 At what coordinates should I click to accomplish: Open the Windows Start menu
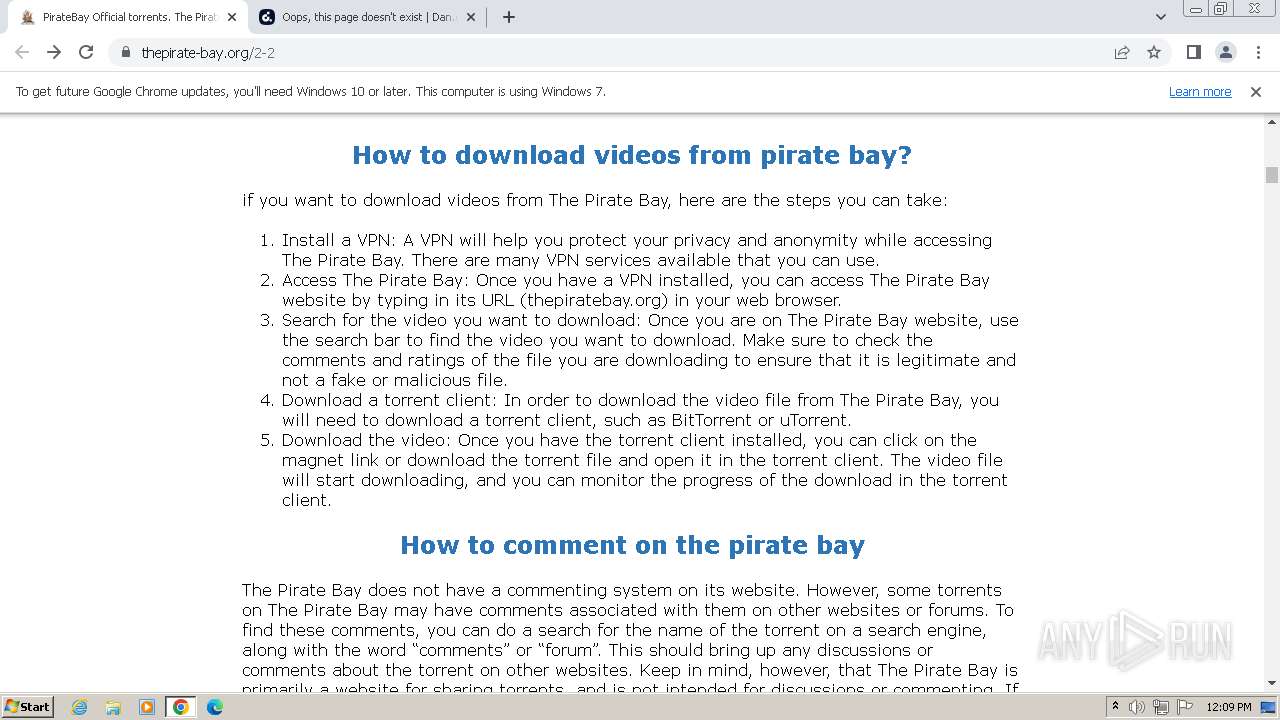27,706
